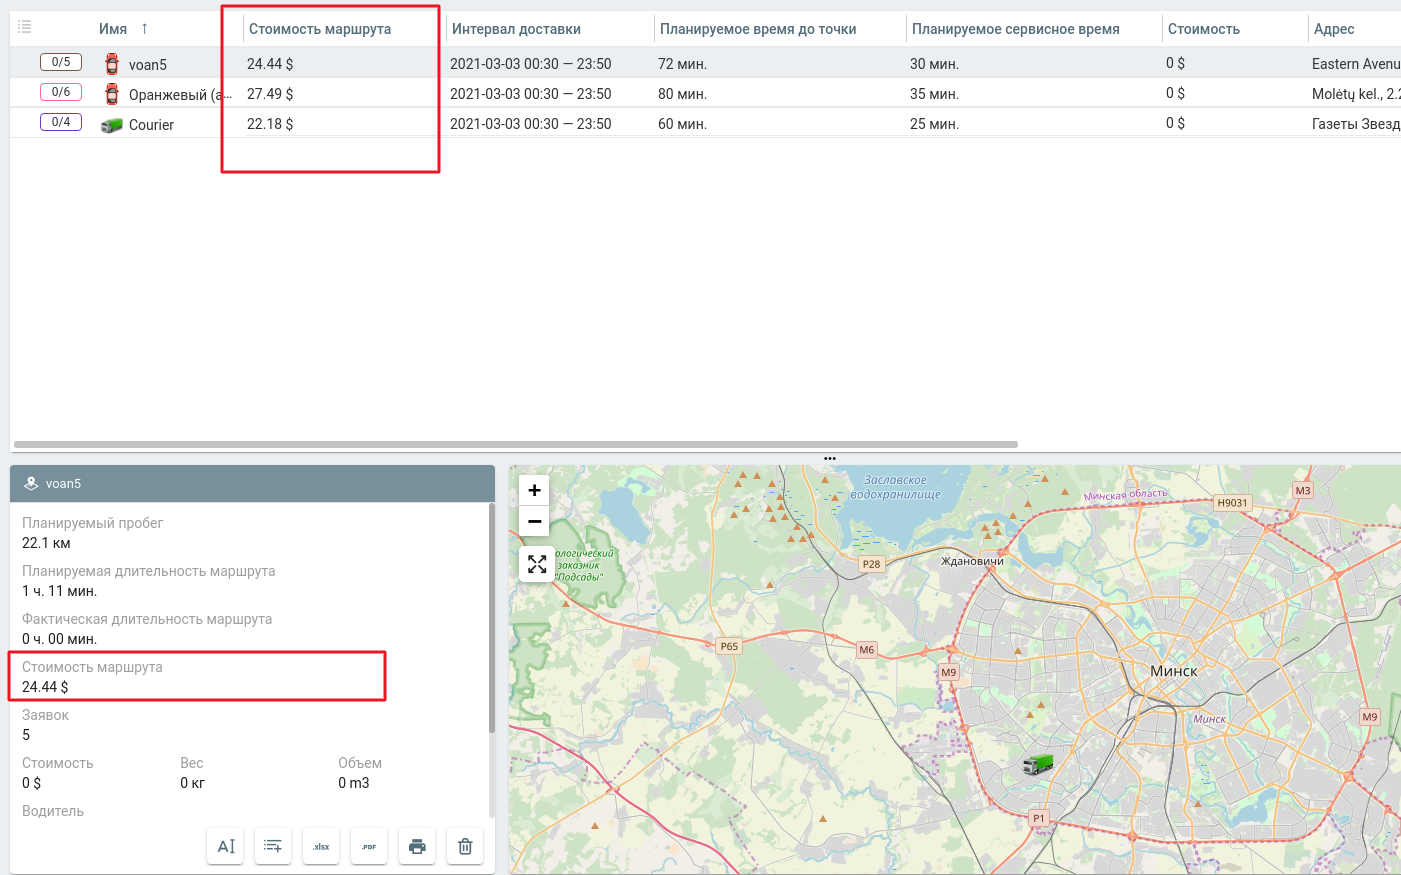Viewport: 1401px width, 875px height.
Task: Open column list settings icon
Action: pyautogui.click(x=25, y=27)
